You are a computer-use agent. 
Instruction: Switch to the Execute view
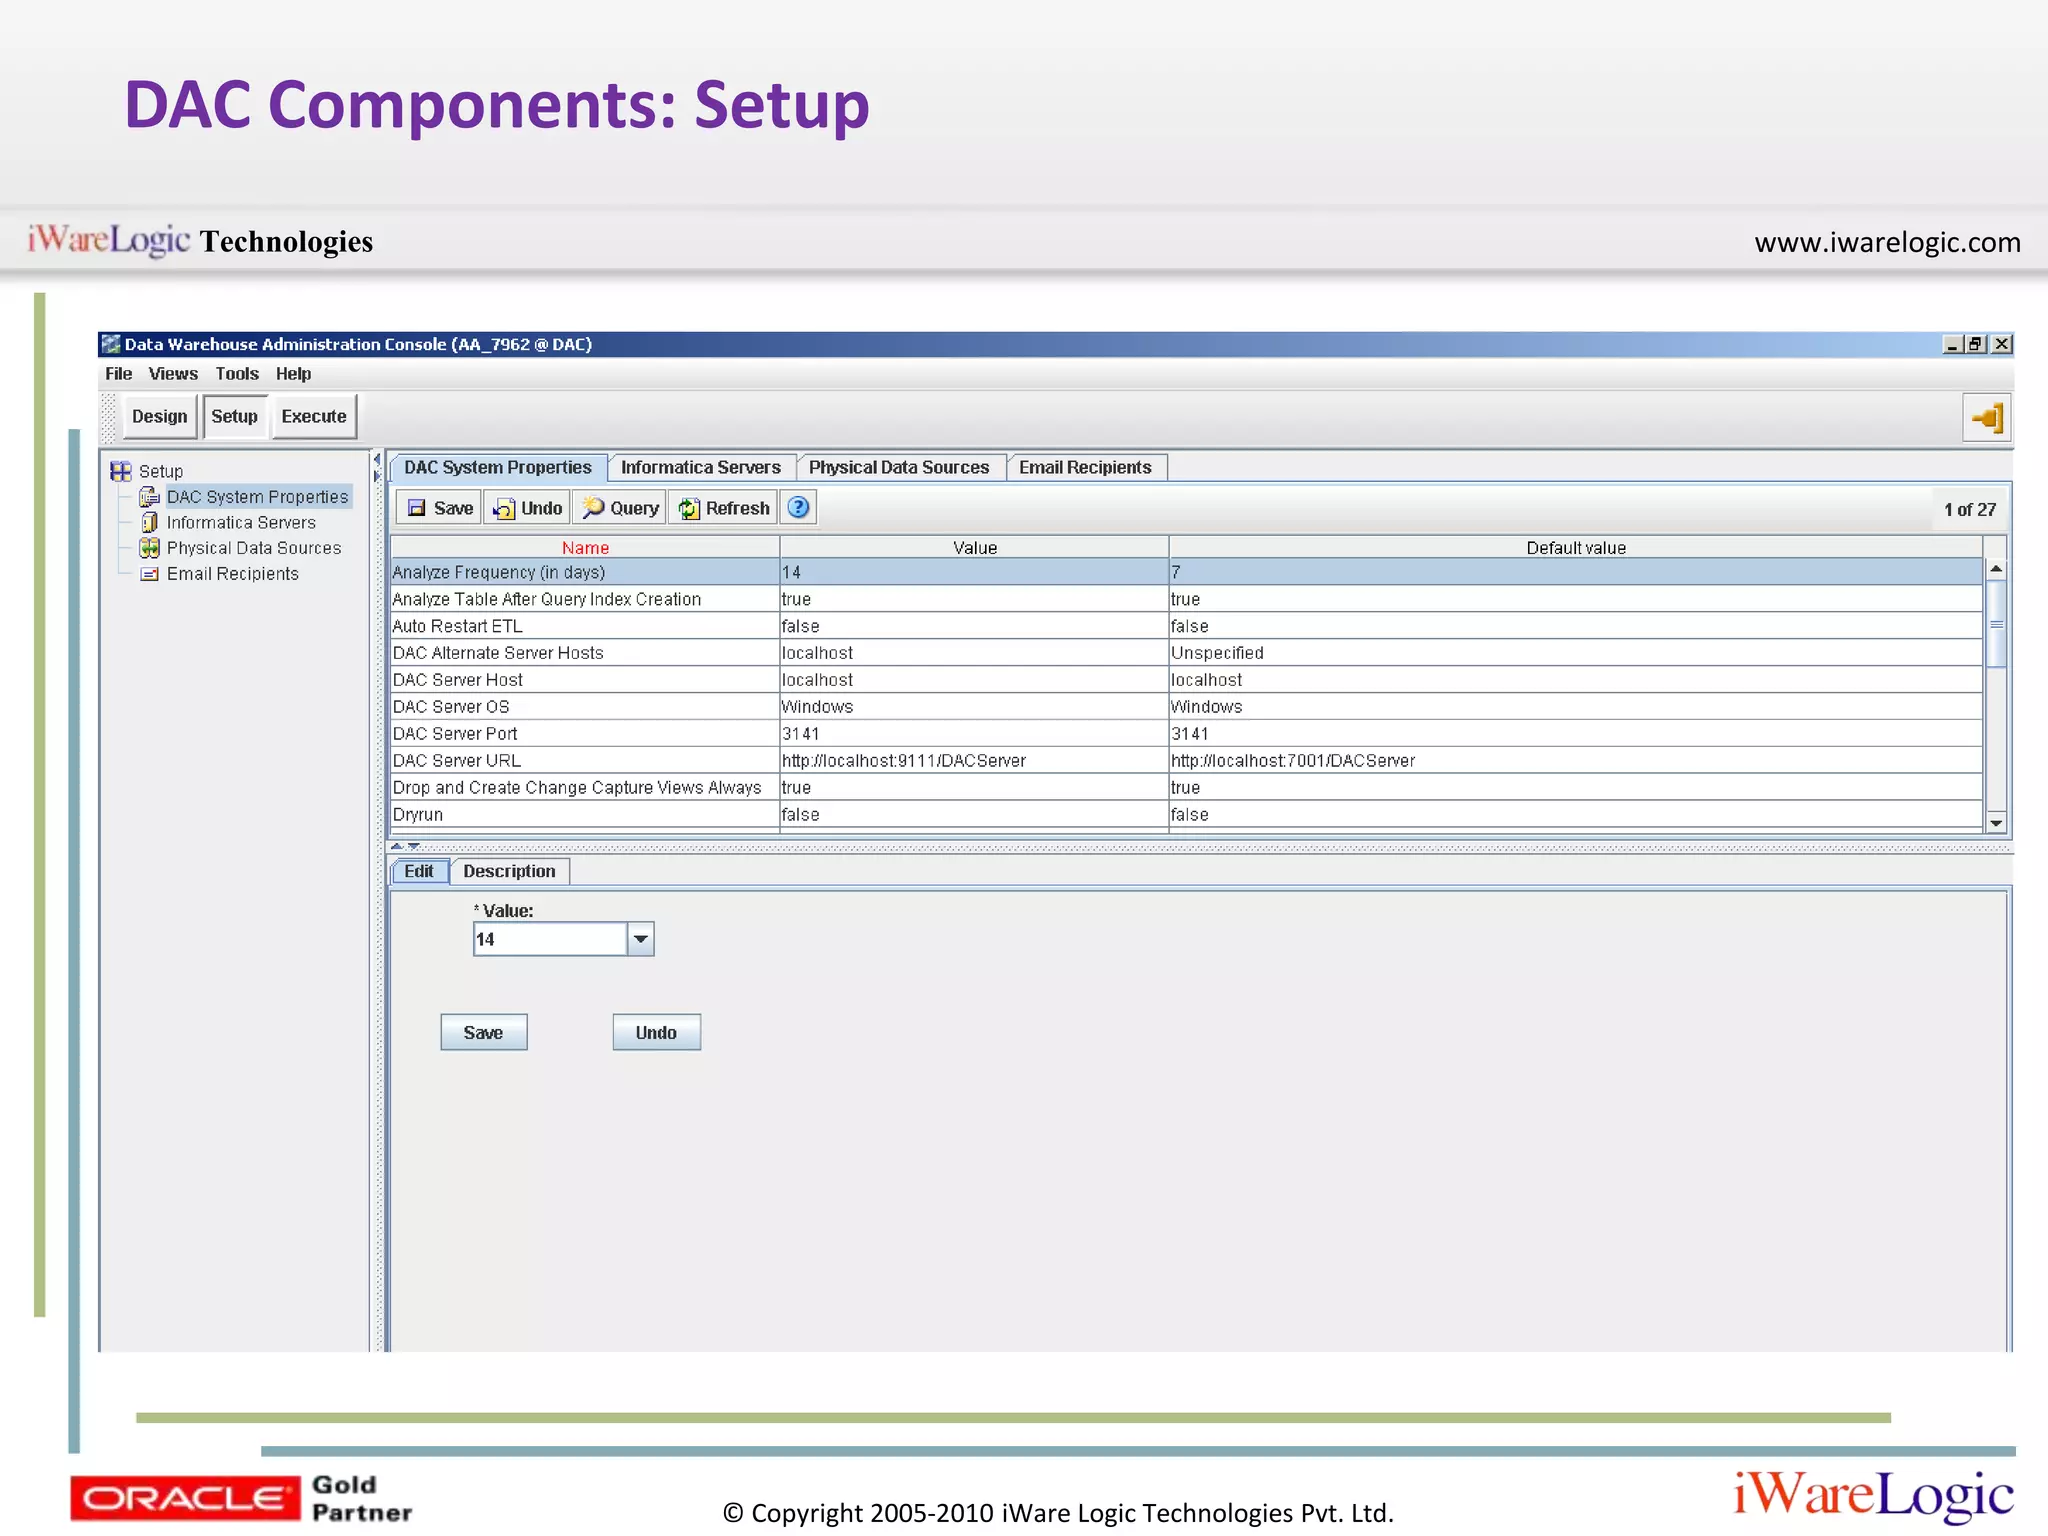pos(313,416)
